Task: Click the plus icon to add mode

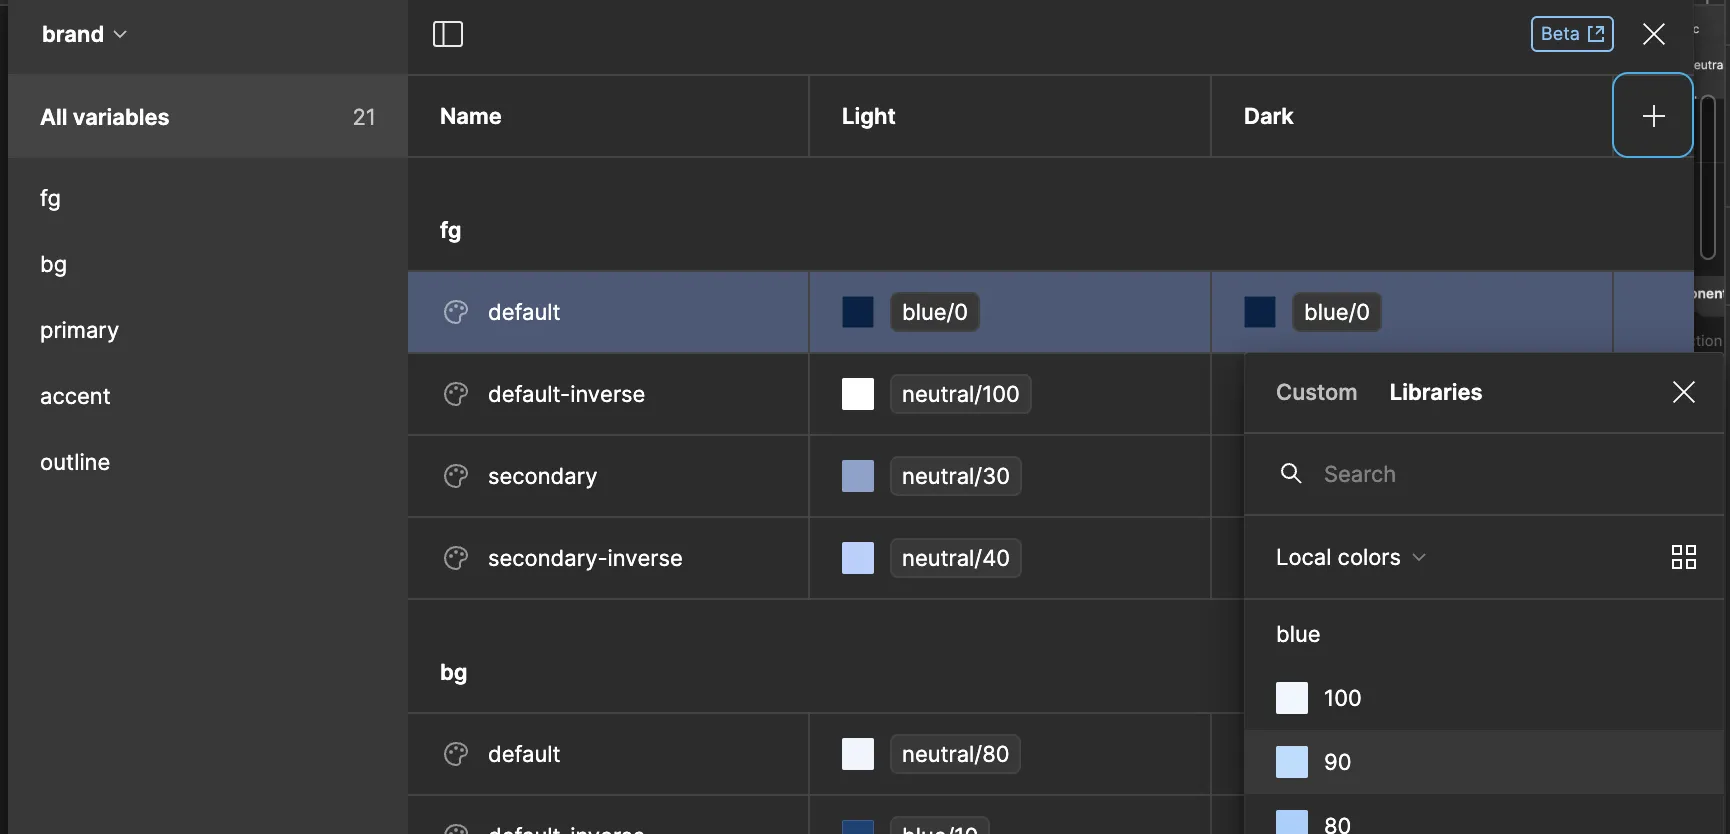Action: [1653, 116]
